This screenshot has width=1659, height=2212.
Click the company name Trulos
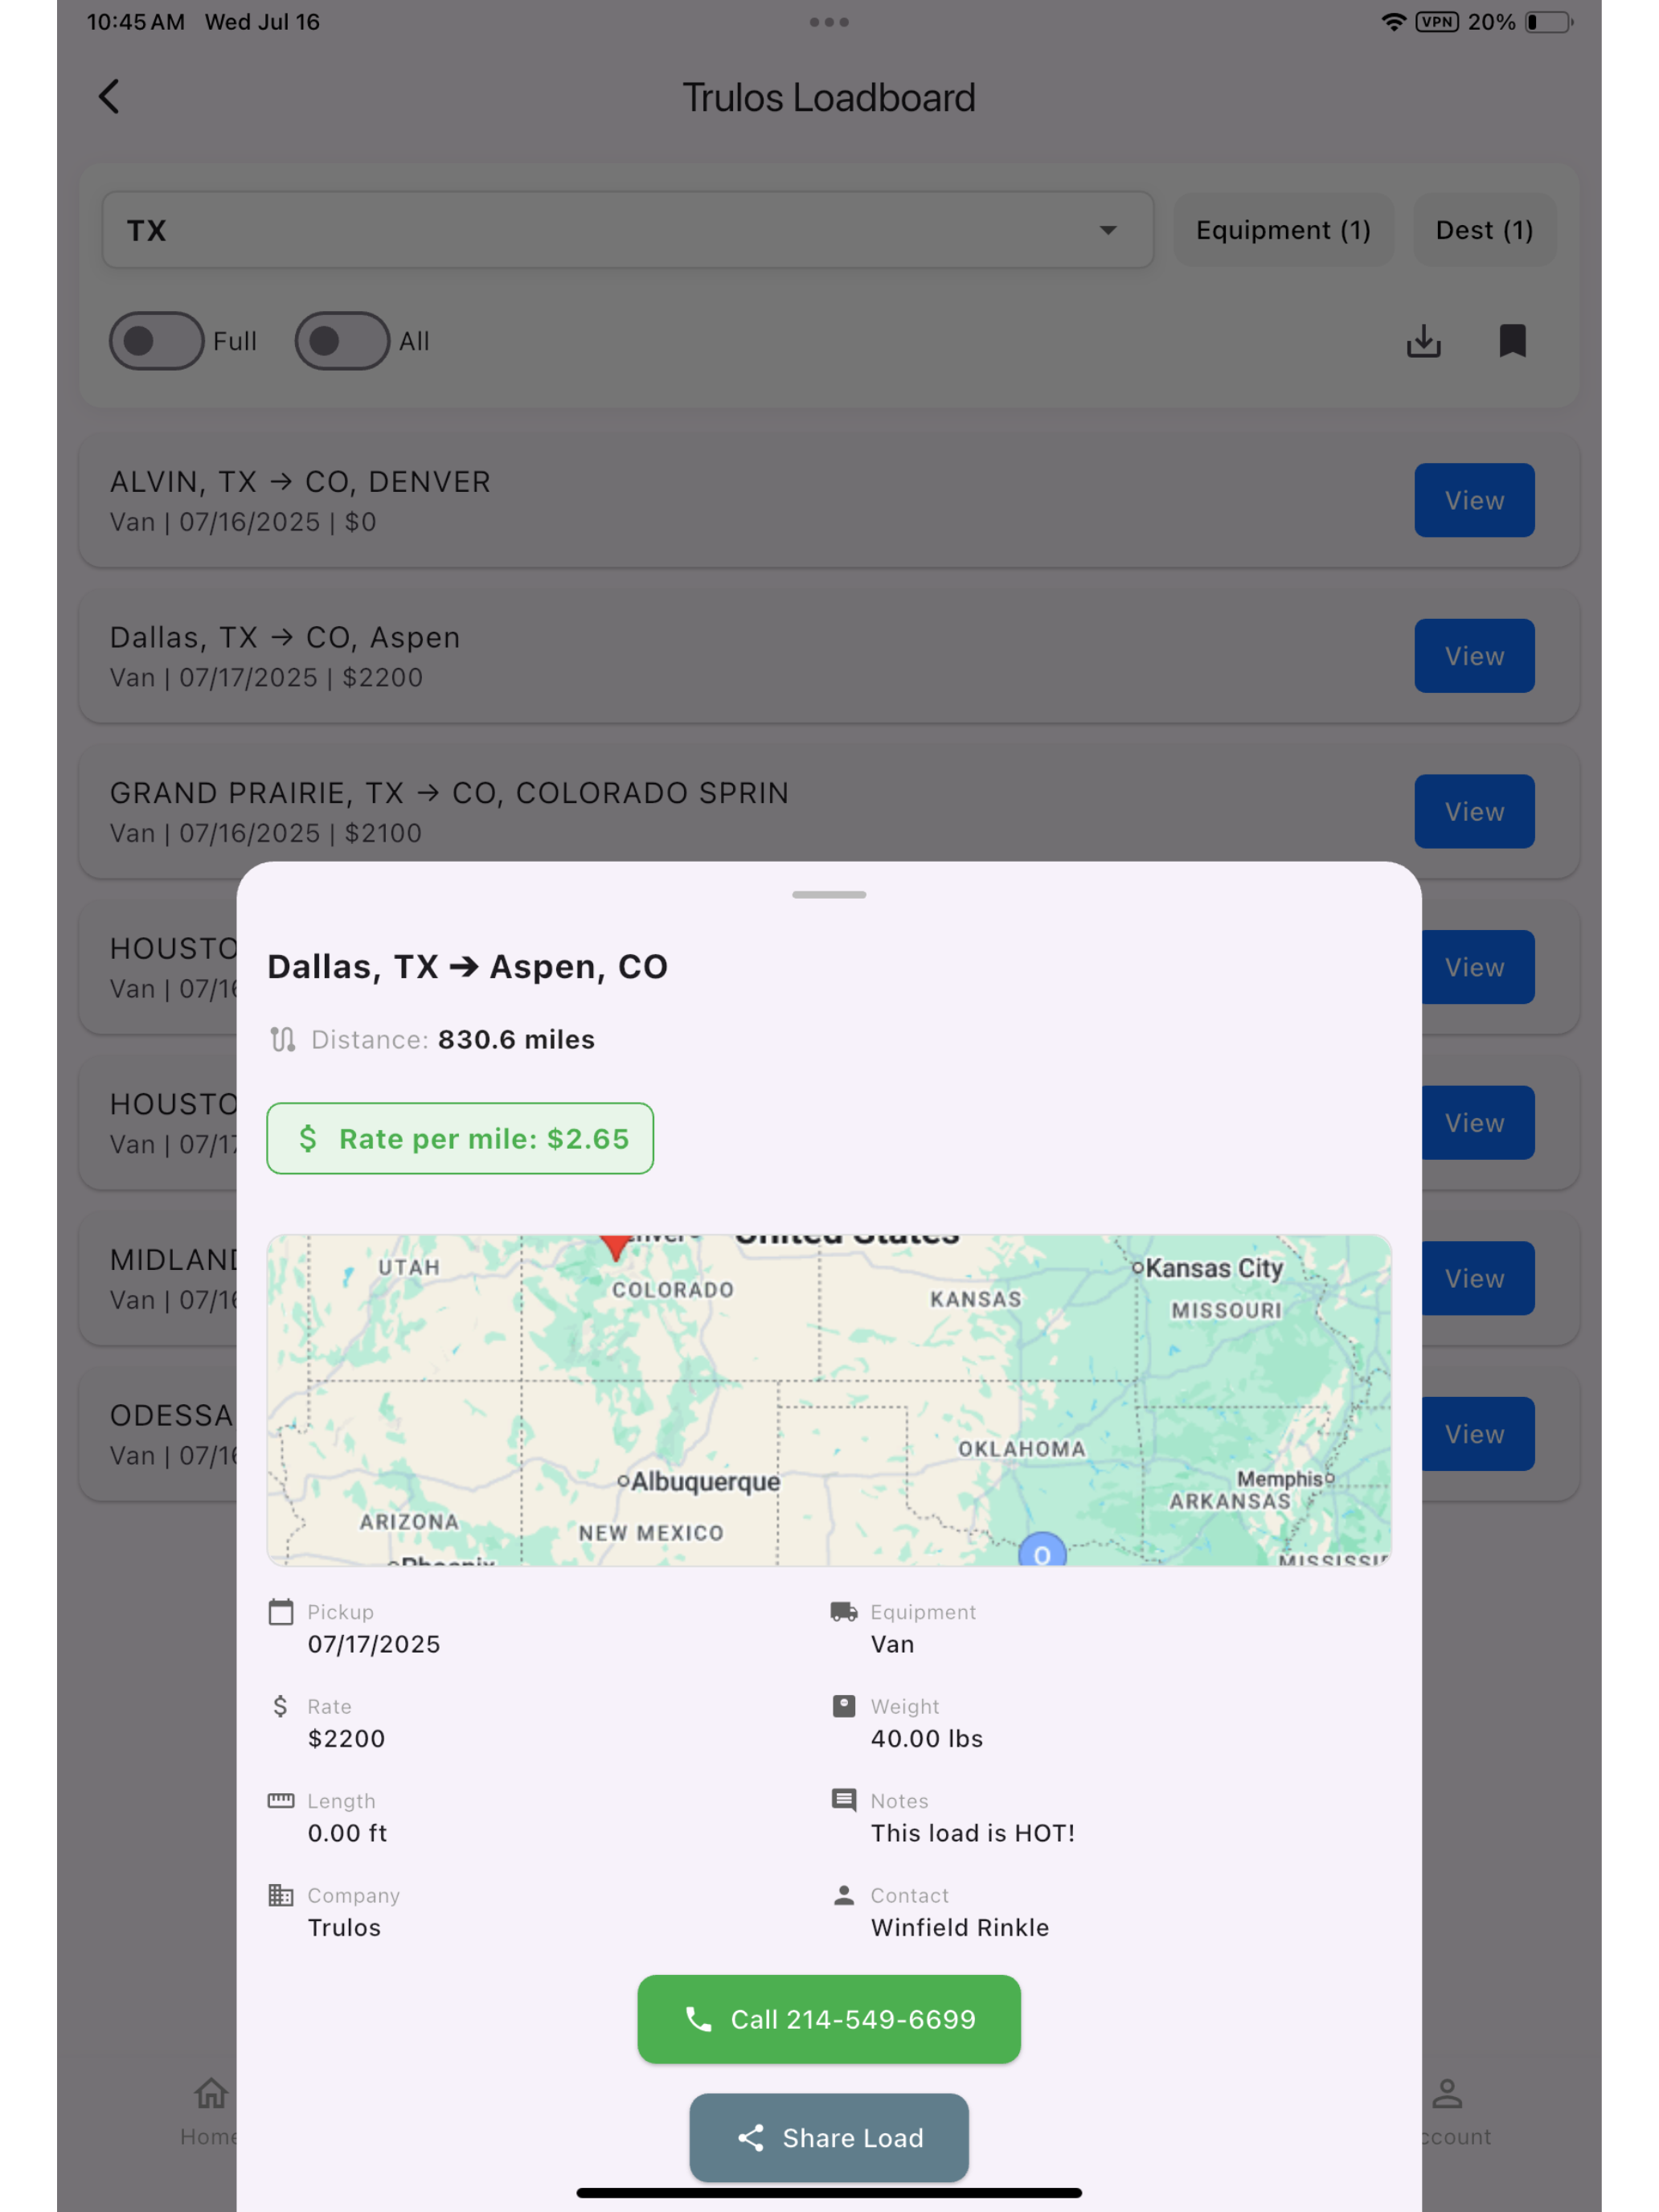tap(344, 1927)
